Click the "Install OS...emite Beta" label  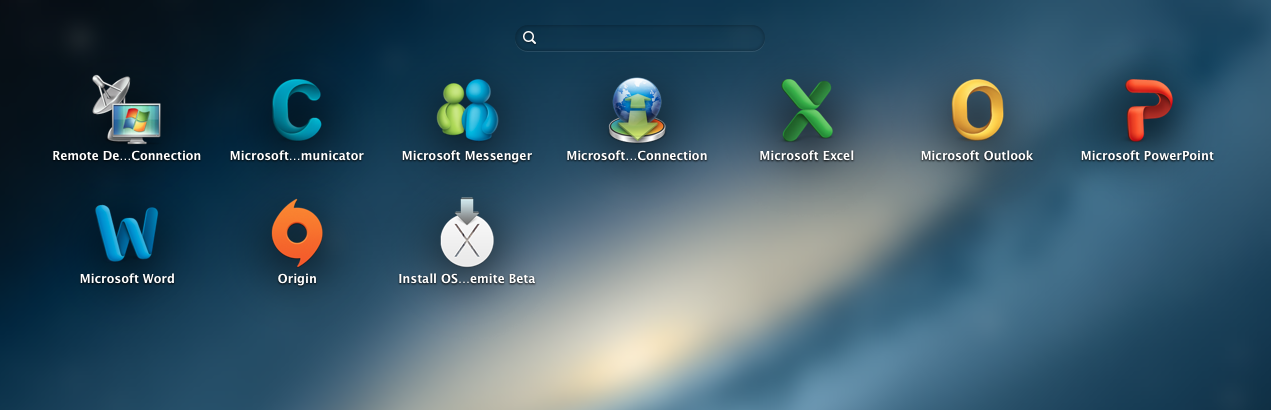tap(467, 279)
